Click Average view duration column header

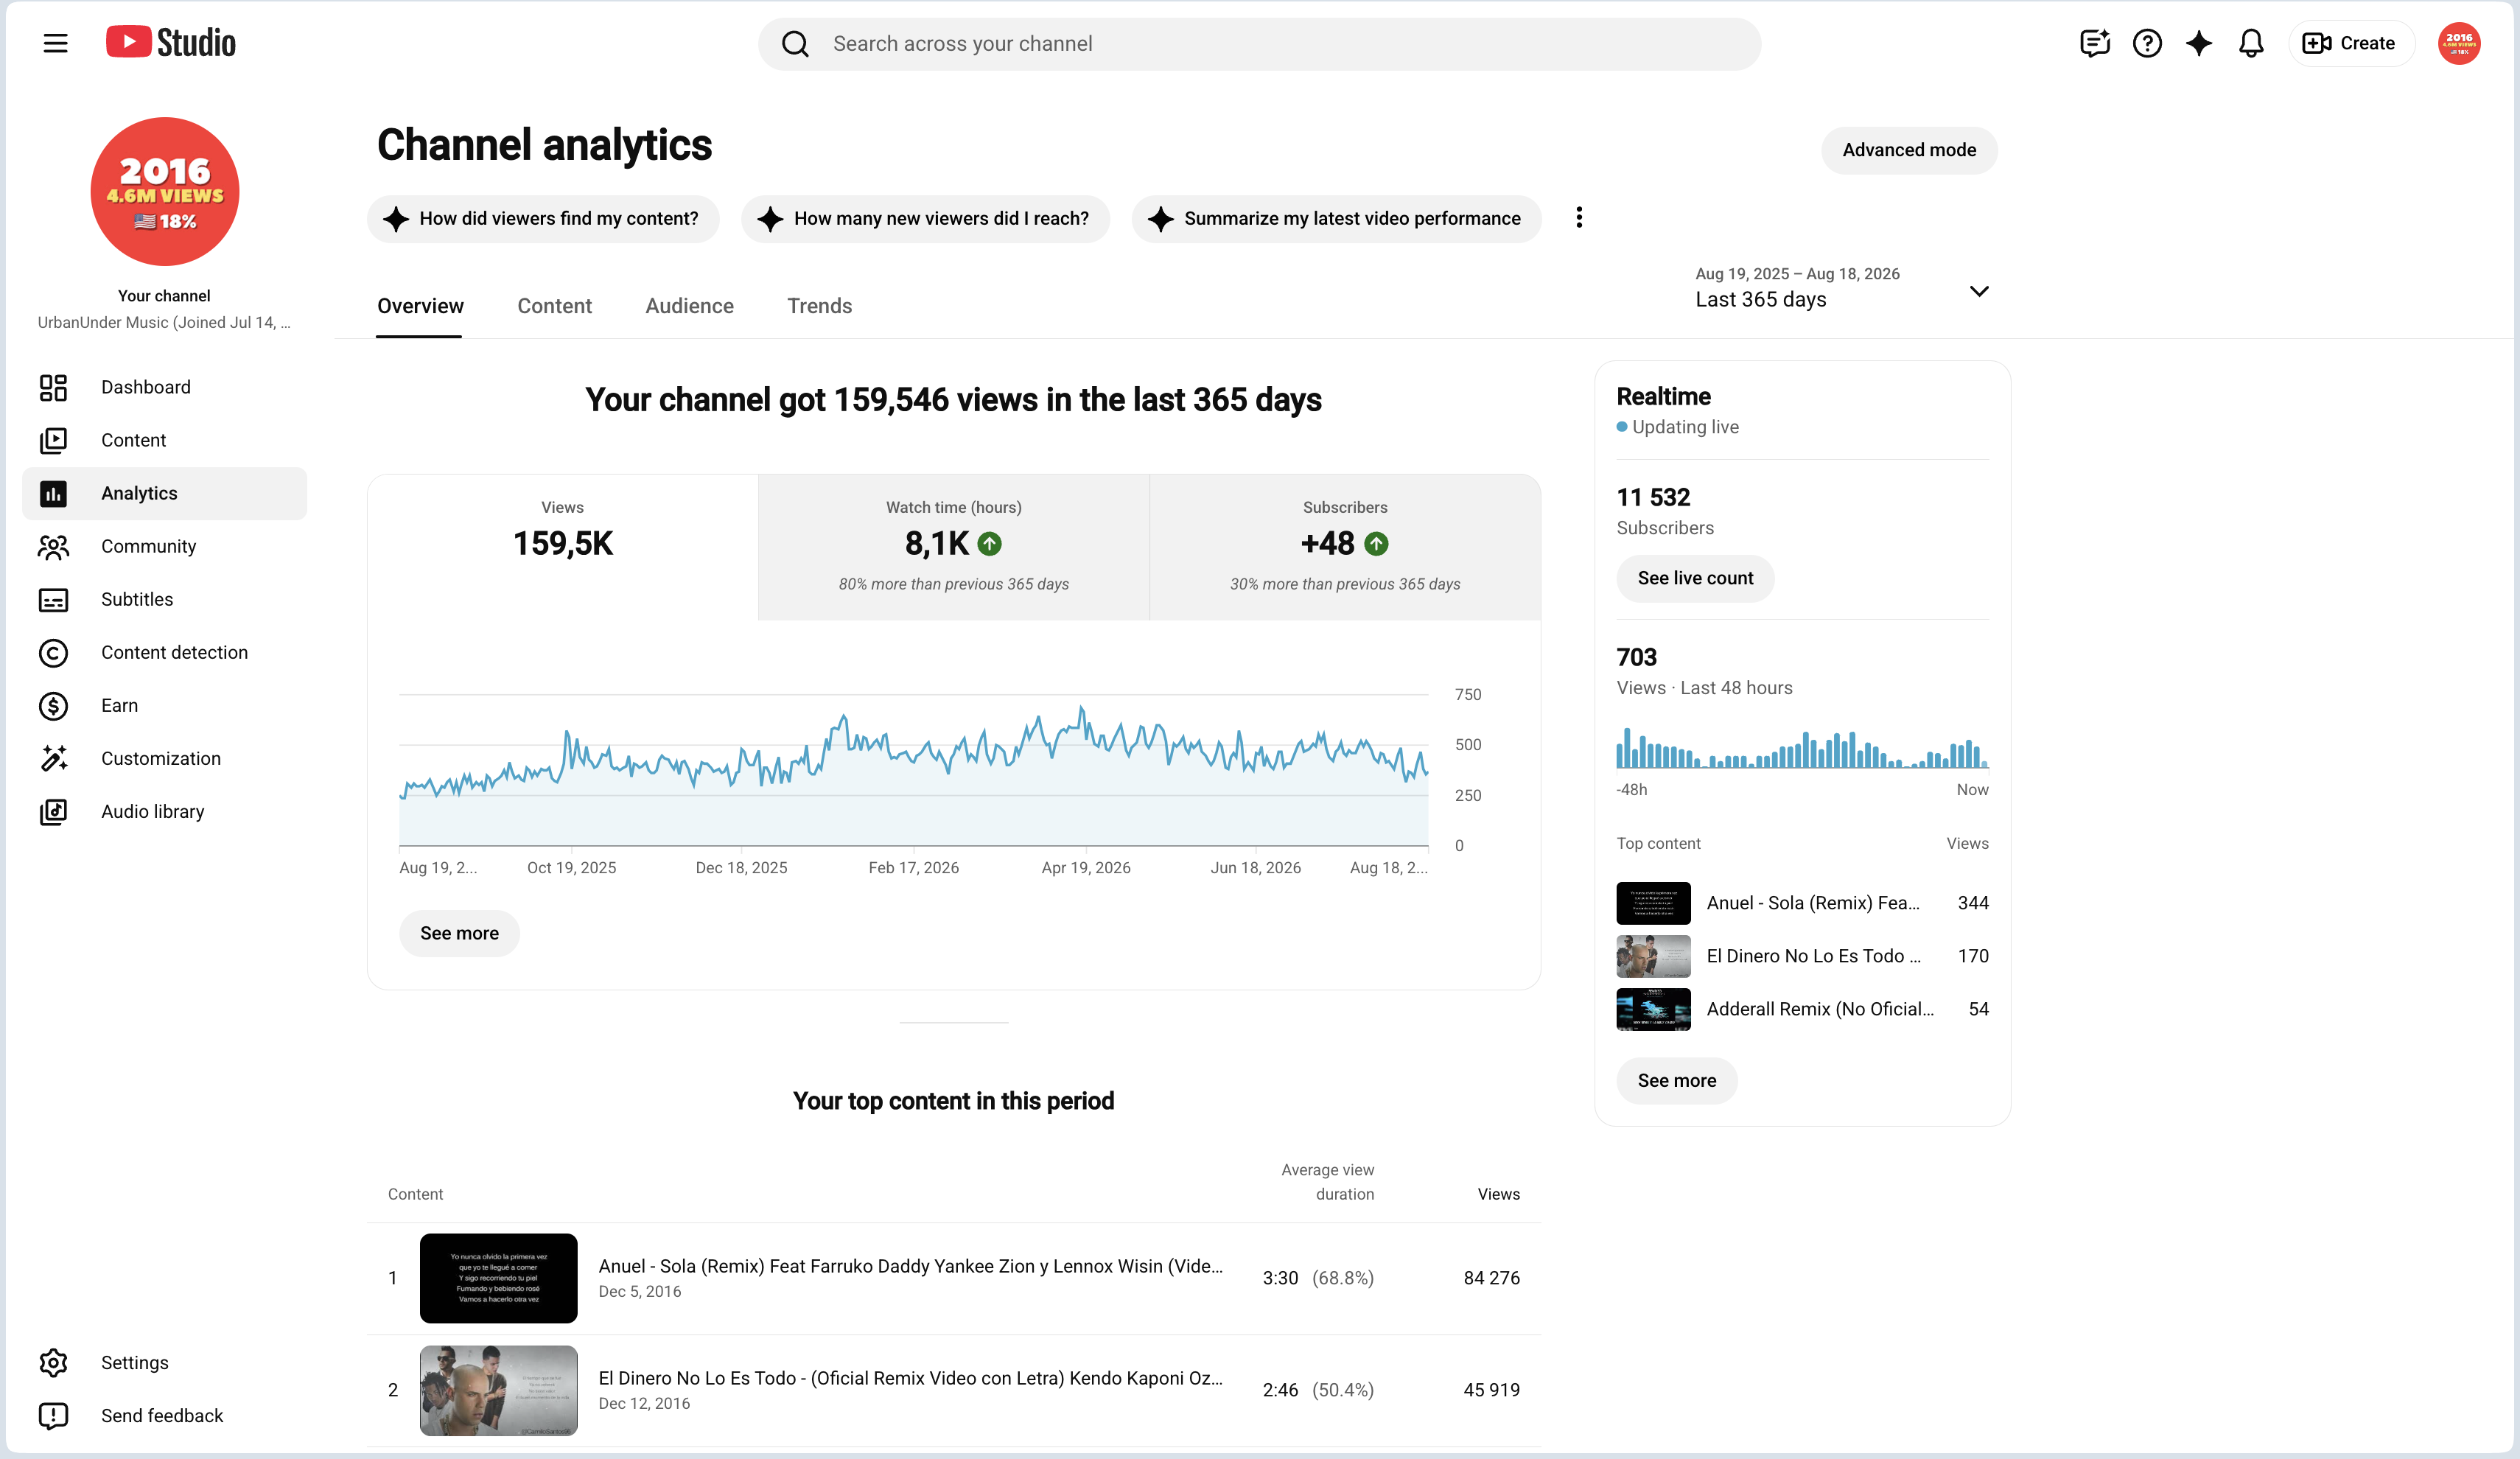[x=1327, y=1182]
